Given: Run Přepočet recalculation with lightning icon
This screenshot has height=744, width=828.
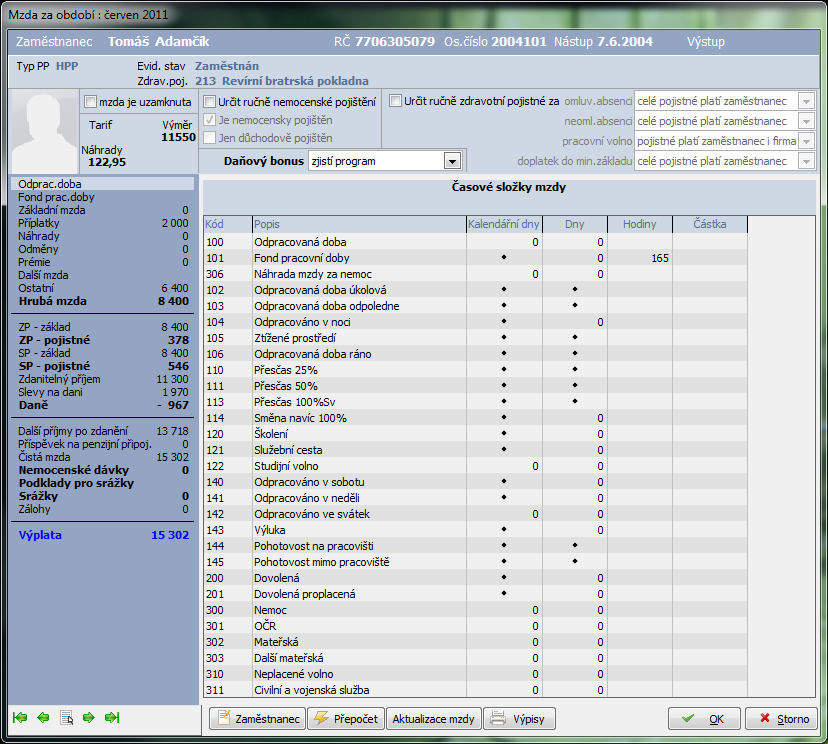Looking at the screenshot, I should [x=346, y=718].
